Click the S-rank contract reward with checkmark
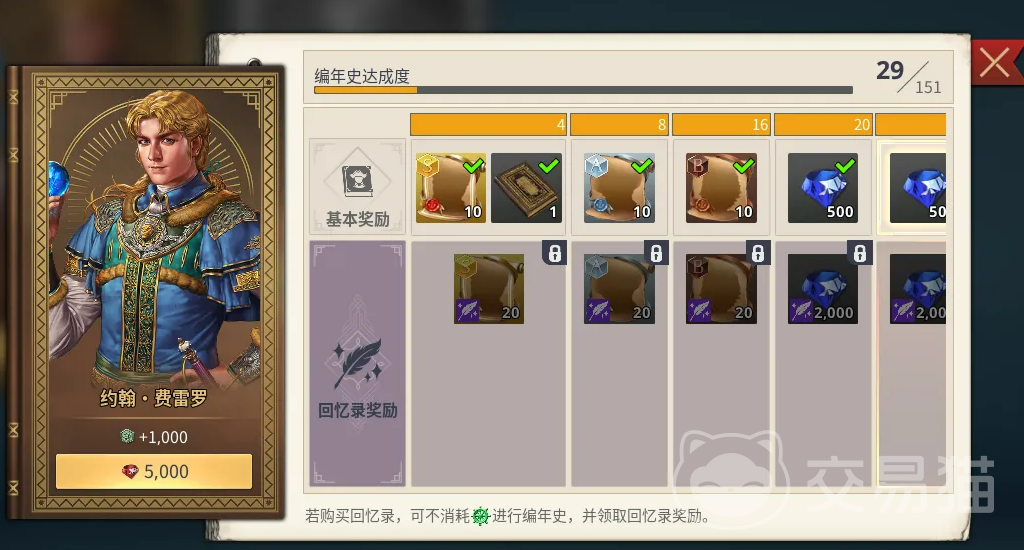Image resolution: width=1024 pixels, height=550 pixels. [451, 188]
